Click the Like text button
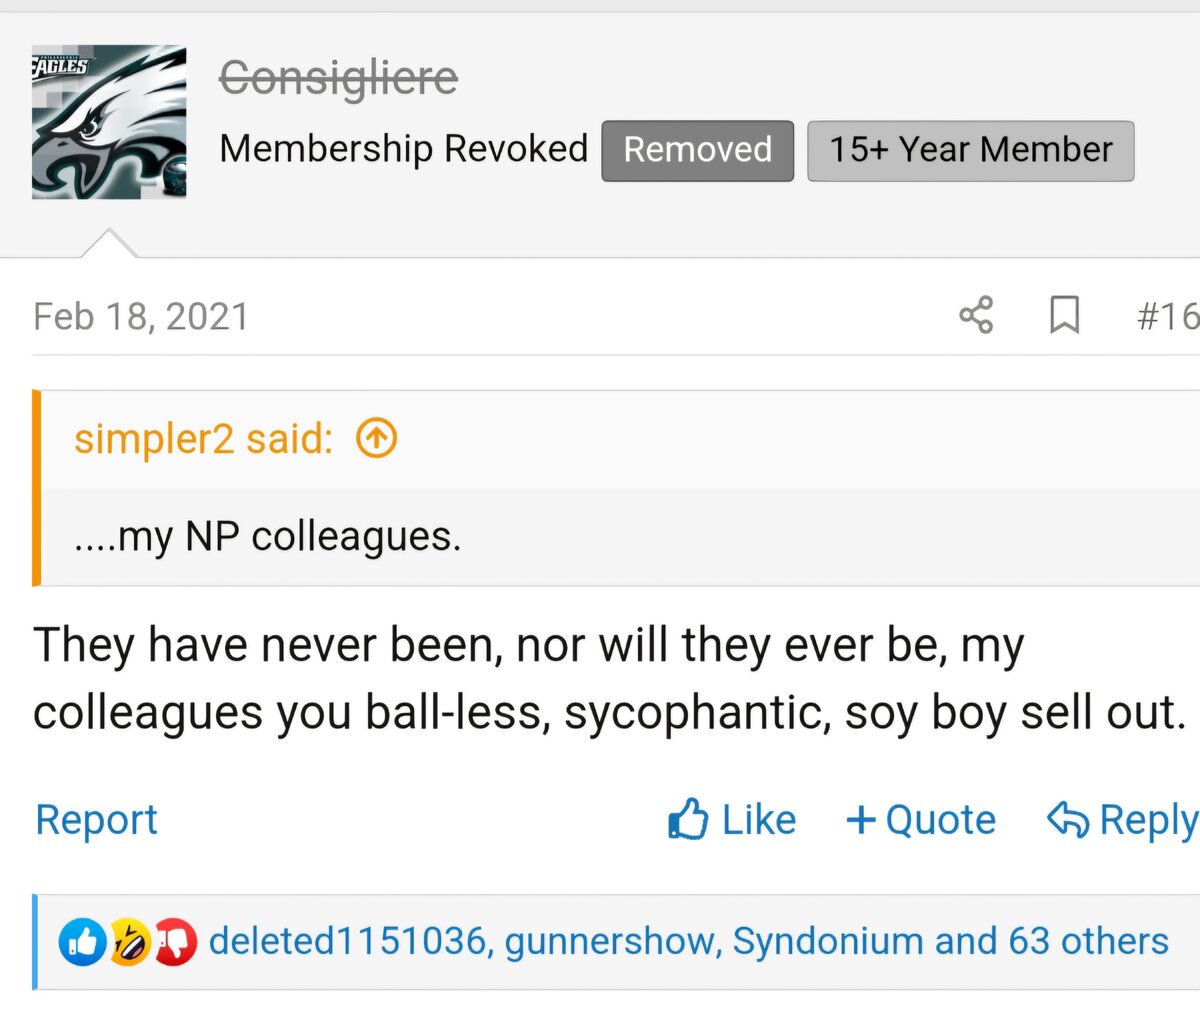The width and height of the screenshot is (1200, 1022). [759, 820]
